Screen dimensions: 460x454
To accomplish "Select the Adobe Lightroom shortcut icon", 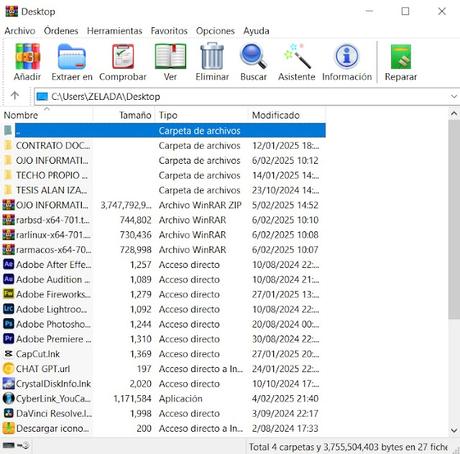I will tap(8, 309).
